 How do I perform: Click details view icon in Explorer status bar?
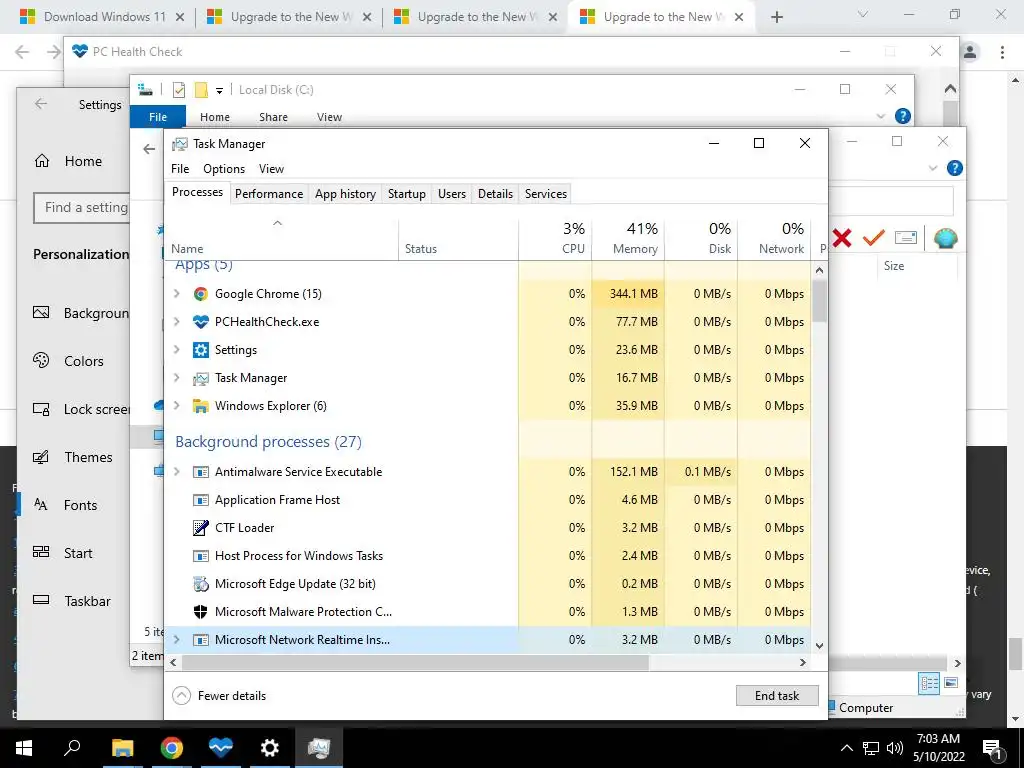[x=929, y=684]
